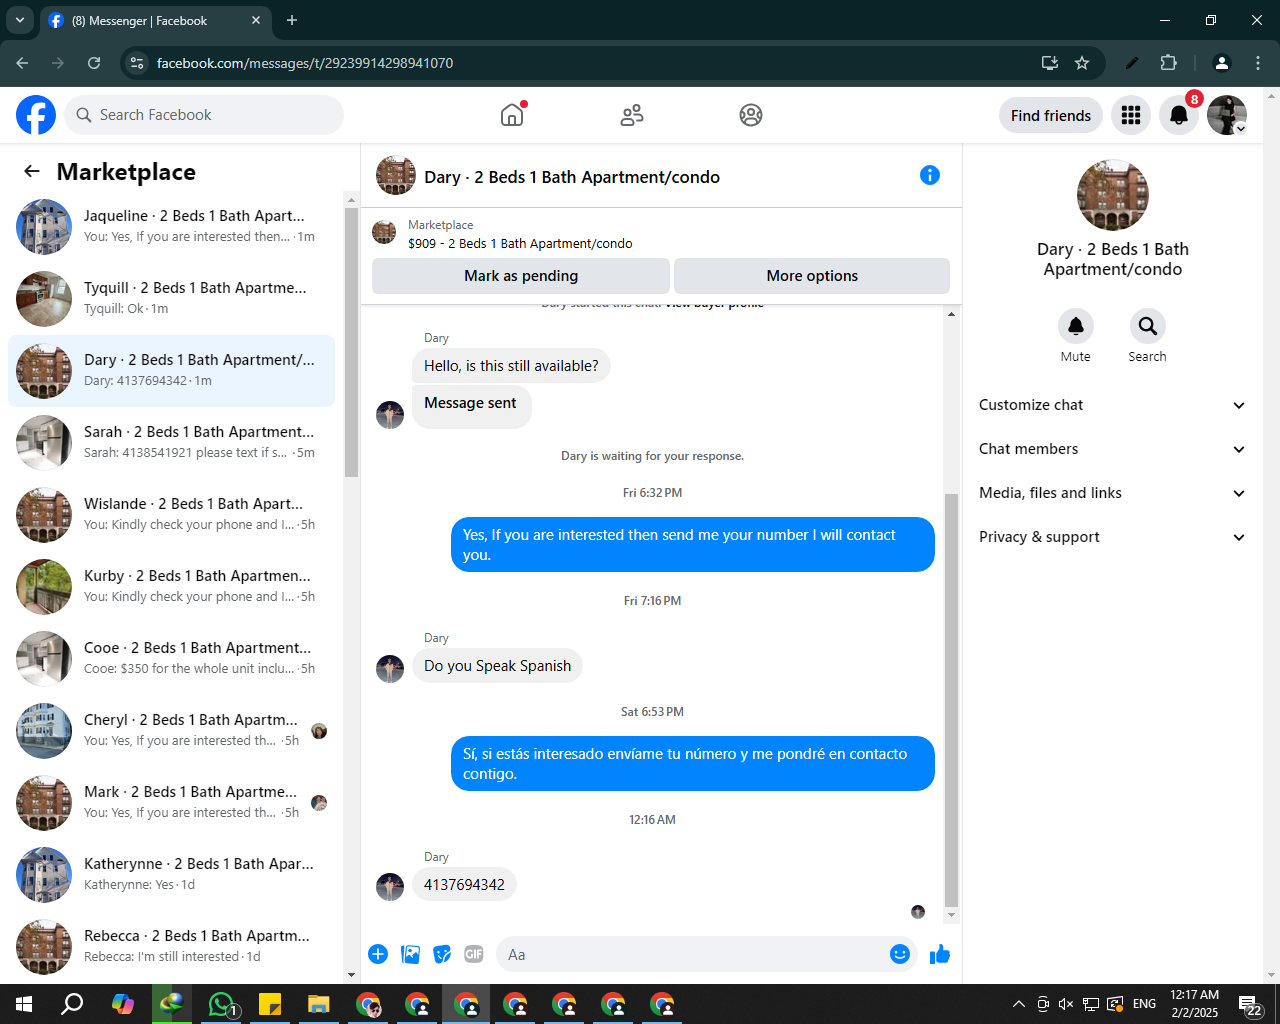Click Mark as pending button
Viewport: 1280px width, 1024px height.
point(521,276)
